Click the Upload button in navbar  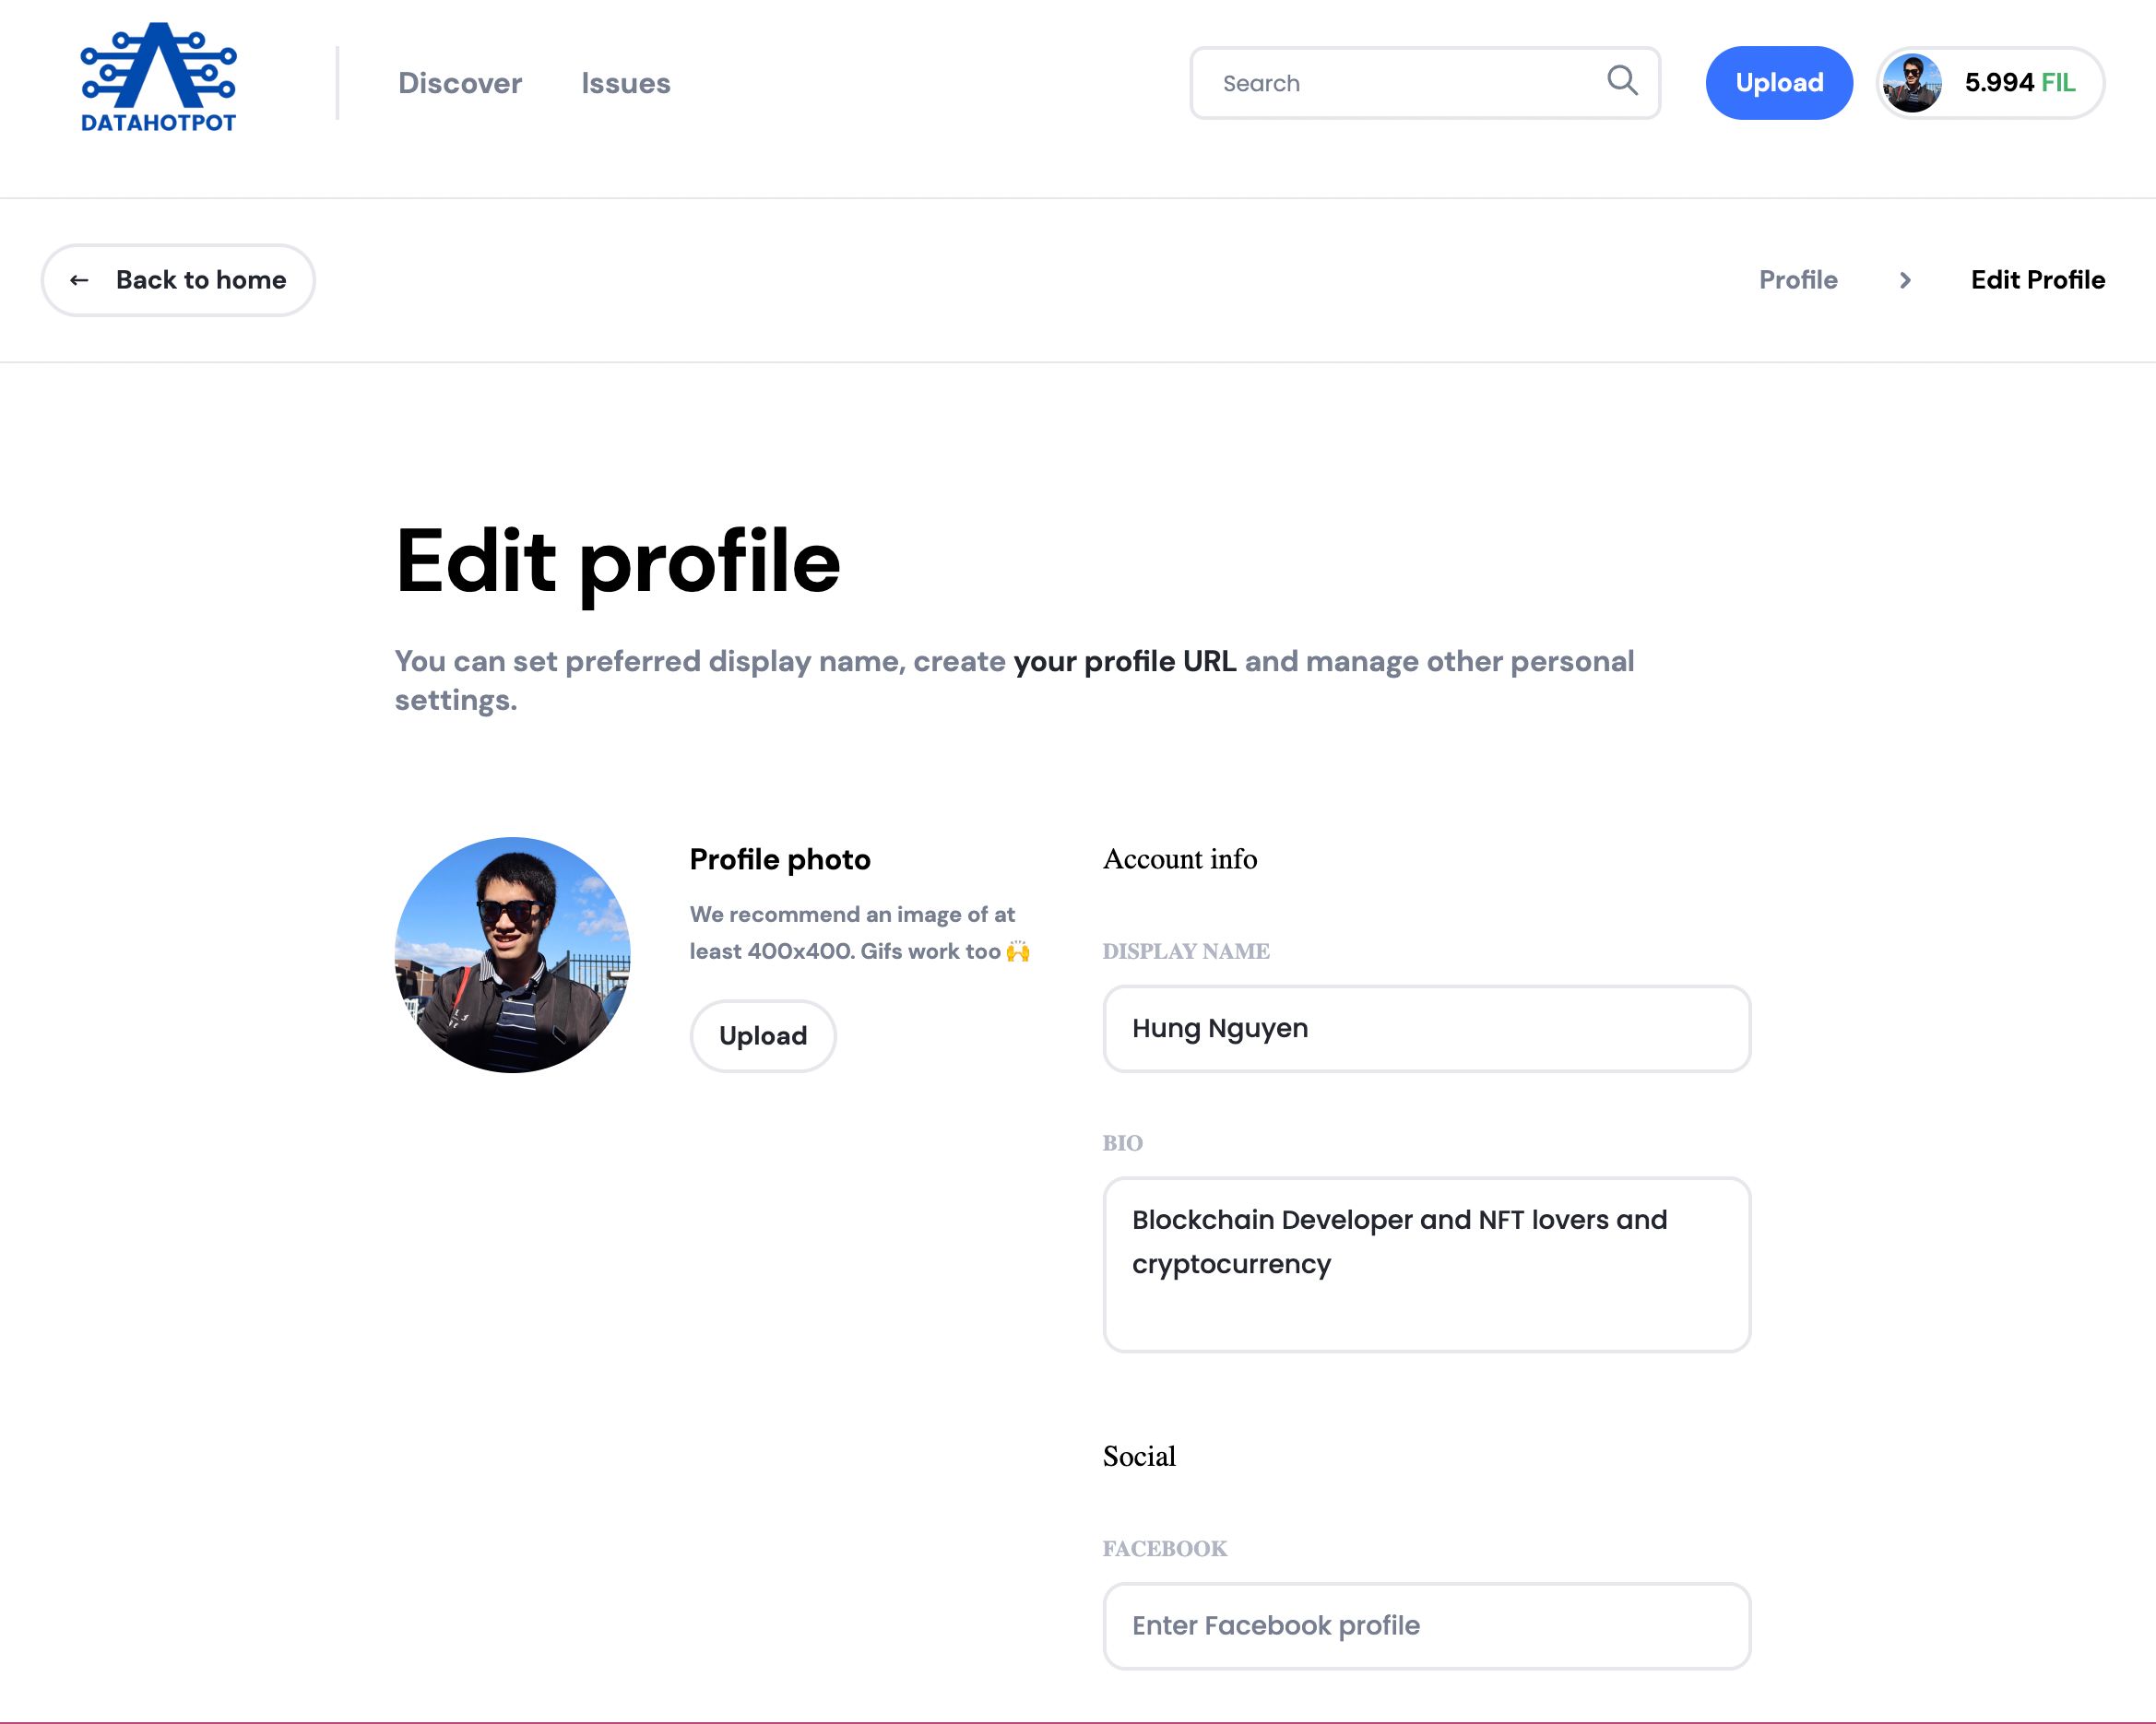(1780, 83)
